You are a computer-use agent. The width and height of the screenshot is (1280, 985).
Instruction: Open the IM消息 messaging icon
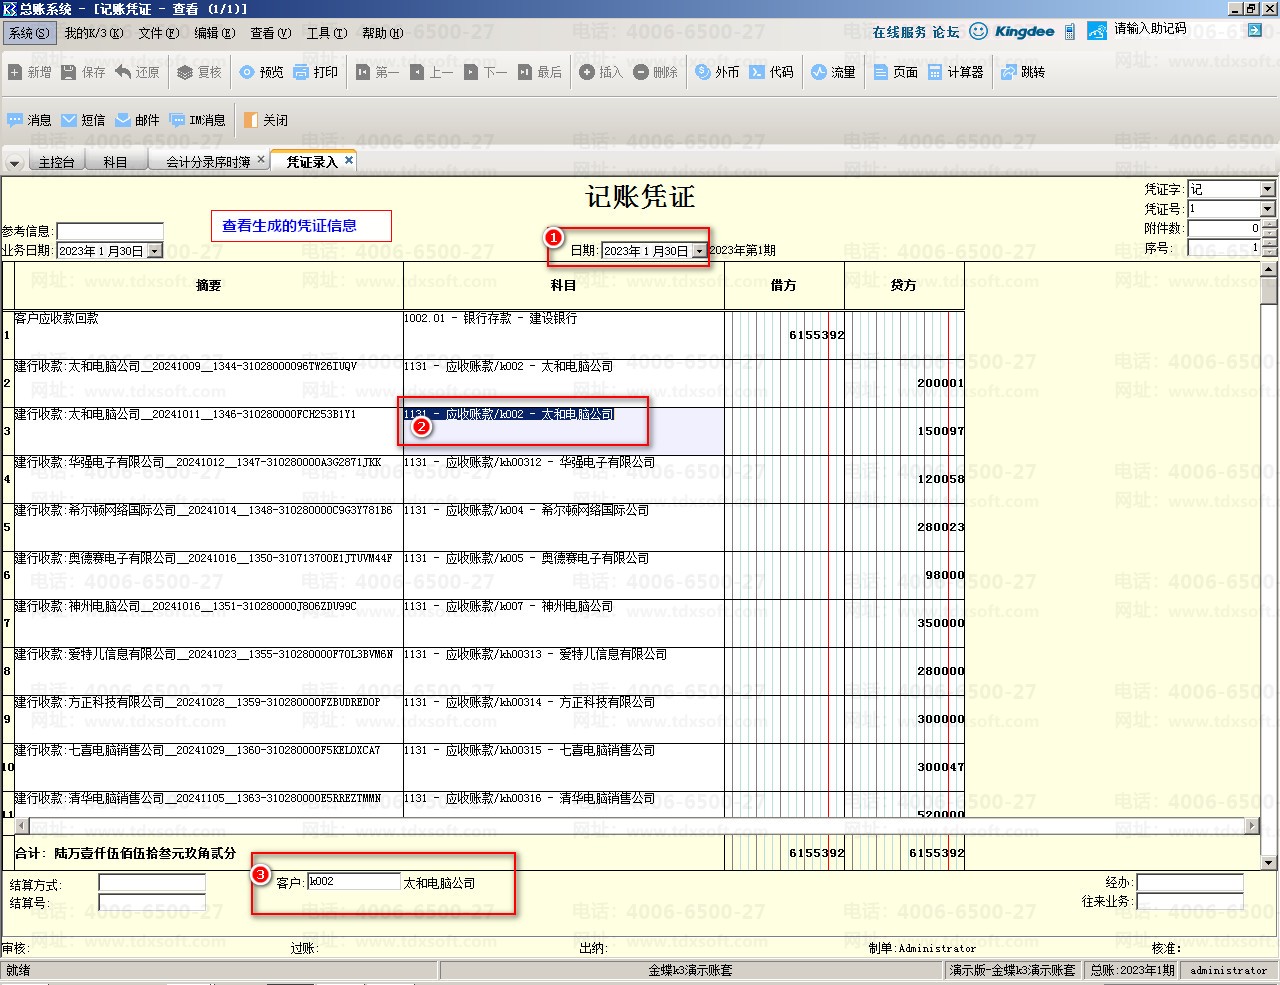[178, 120]
